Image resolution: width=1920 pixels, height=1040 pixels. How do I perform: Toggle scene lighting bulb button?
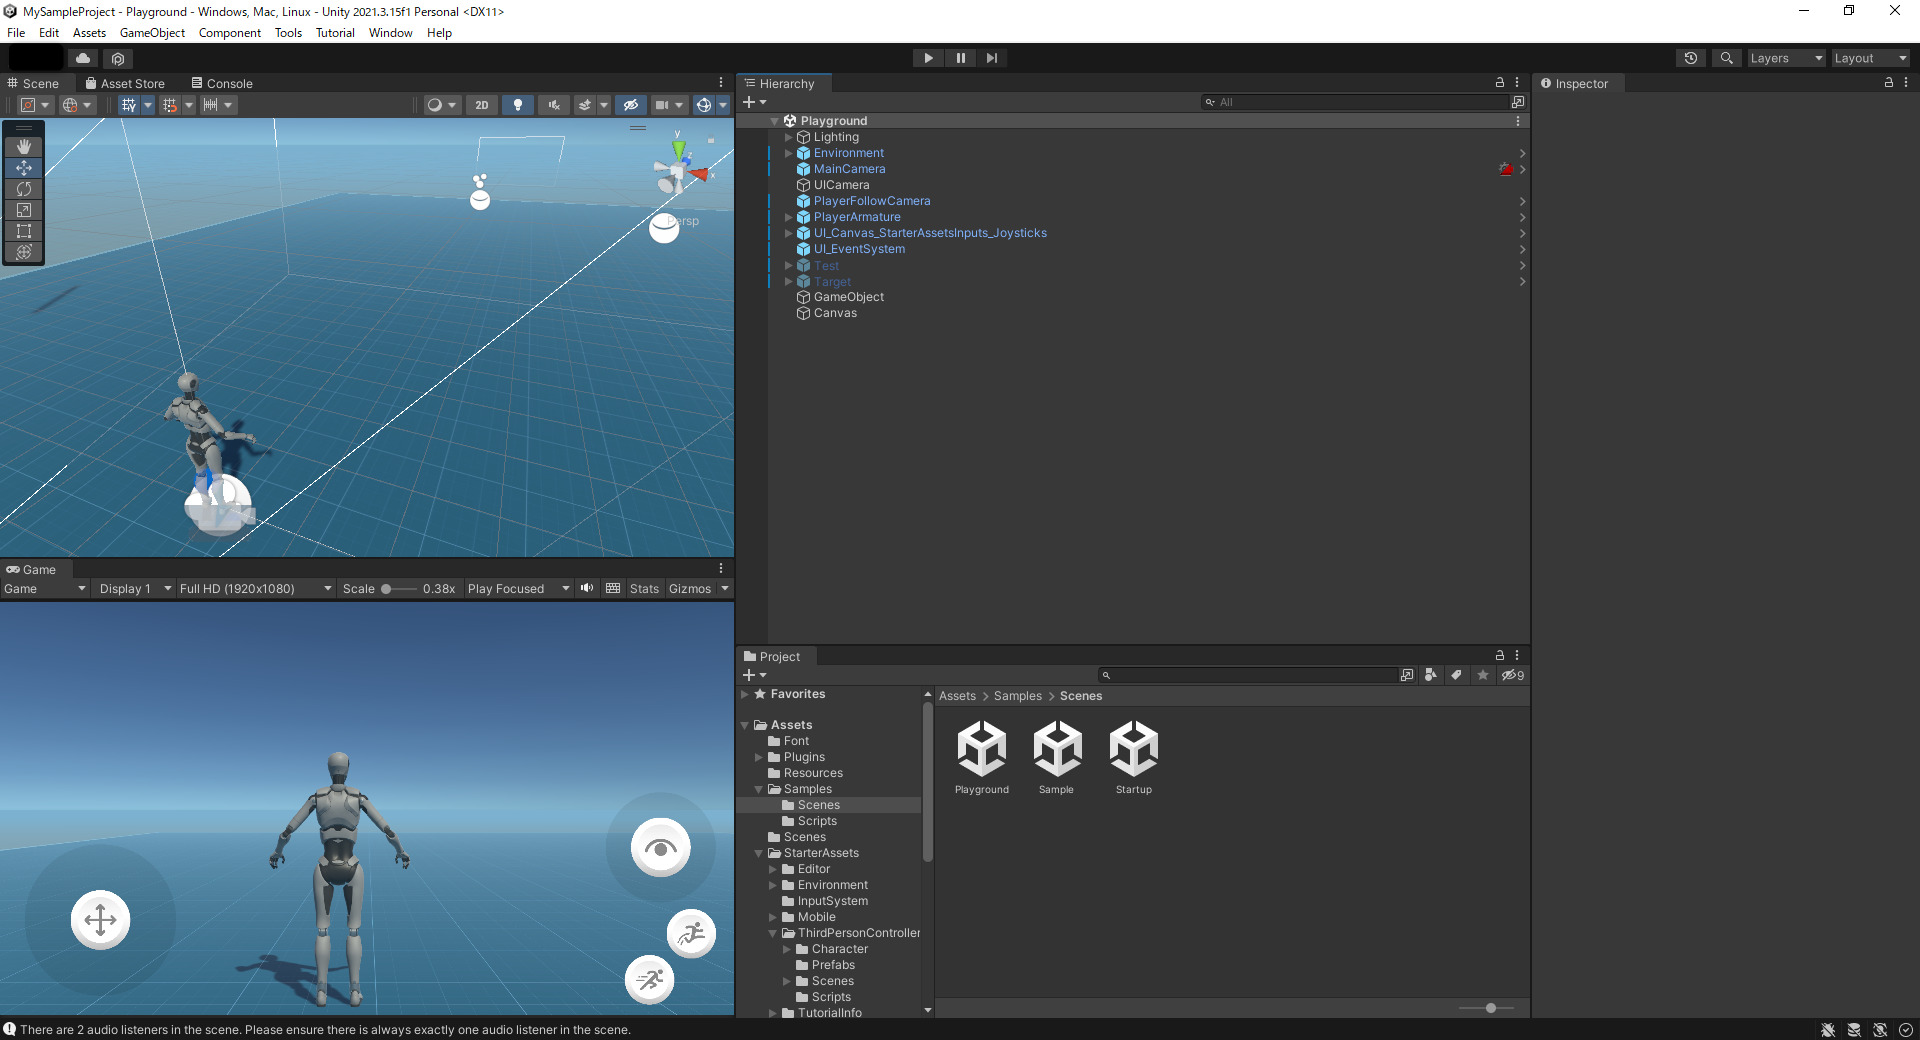(517, 105)
